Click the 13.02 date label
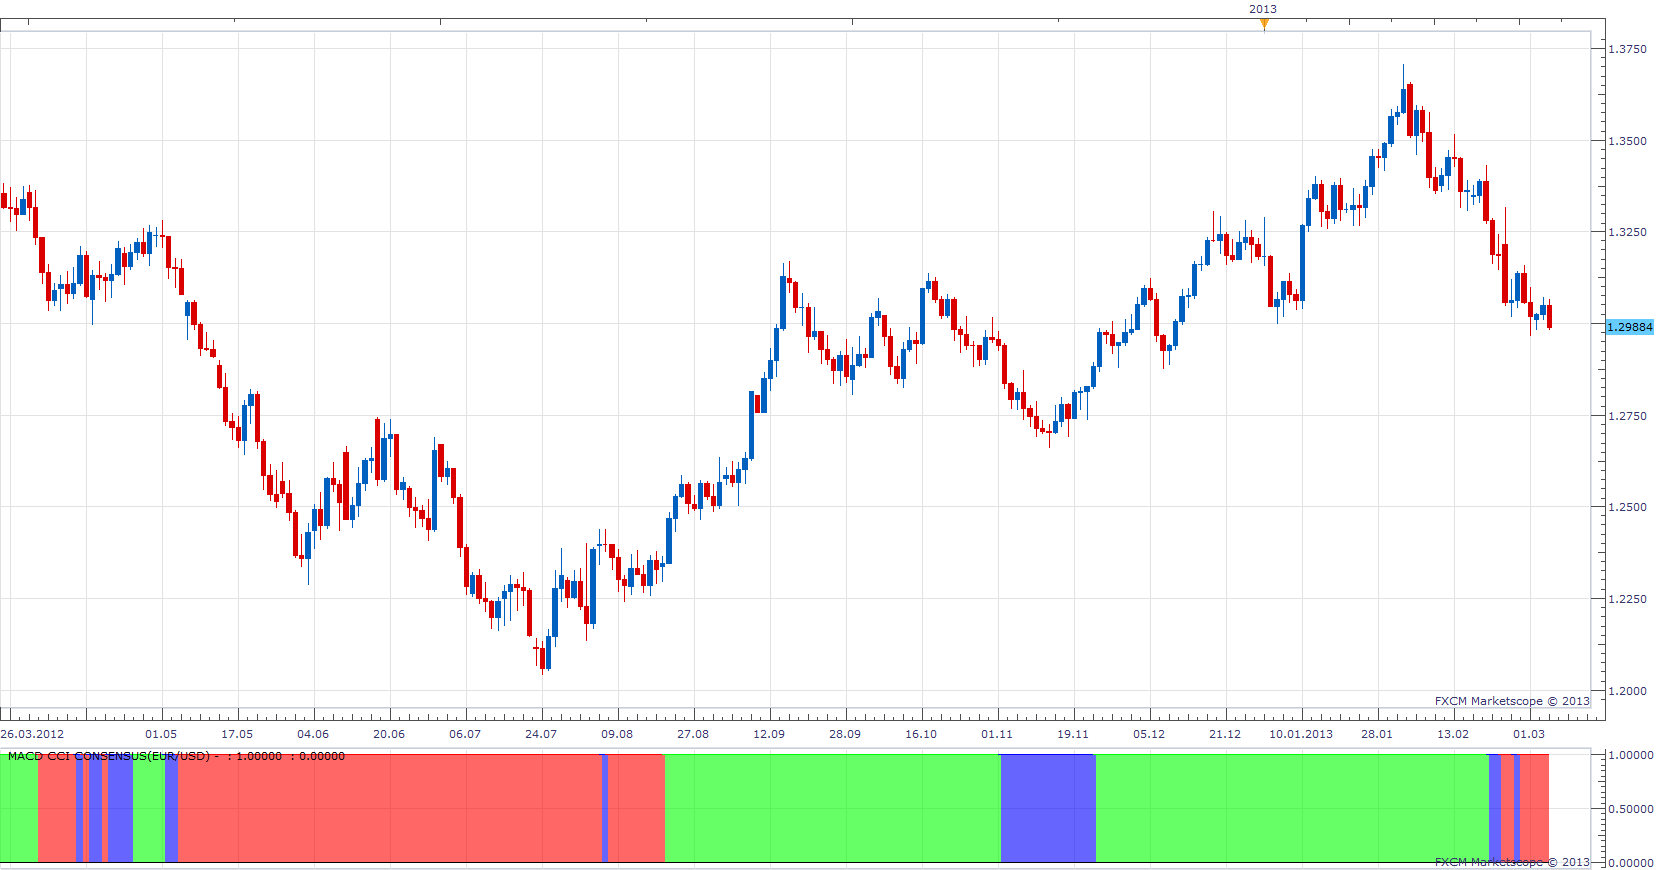Screen dimensions: 1663x870 [x=1453, y=734]
